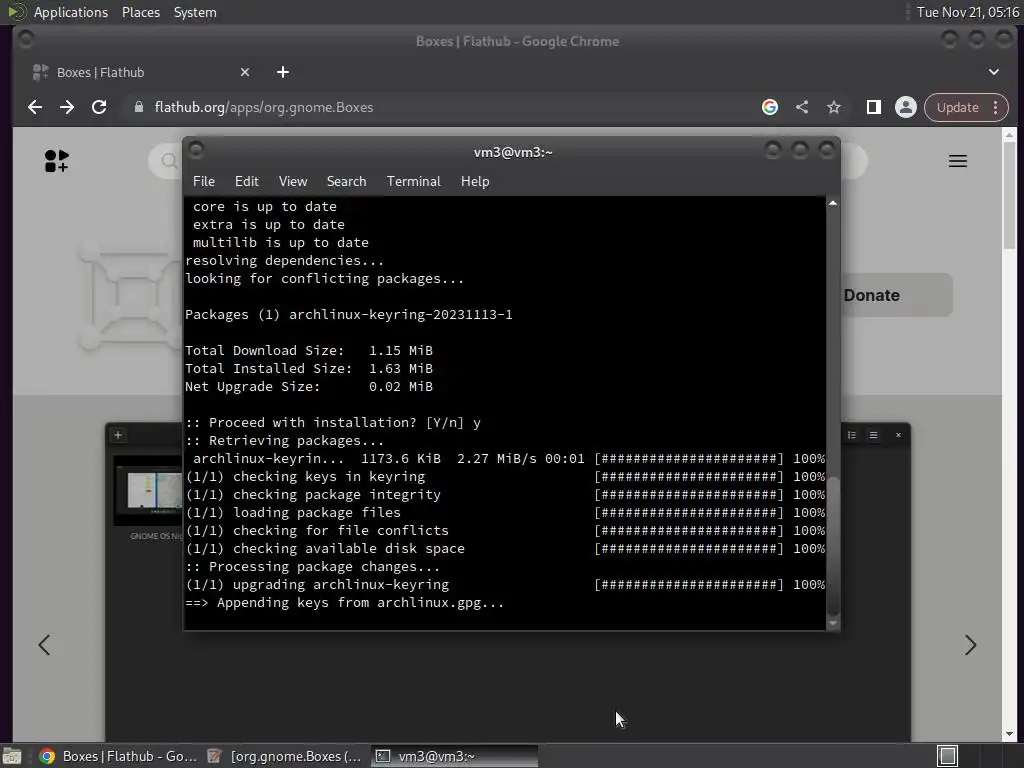This screenshot has width=1024, height=768.
Task: Click the Donate button
Action: (x=896, y=295)
